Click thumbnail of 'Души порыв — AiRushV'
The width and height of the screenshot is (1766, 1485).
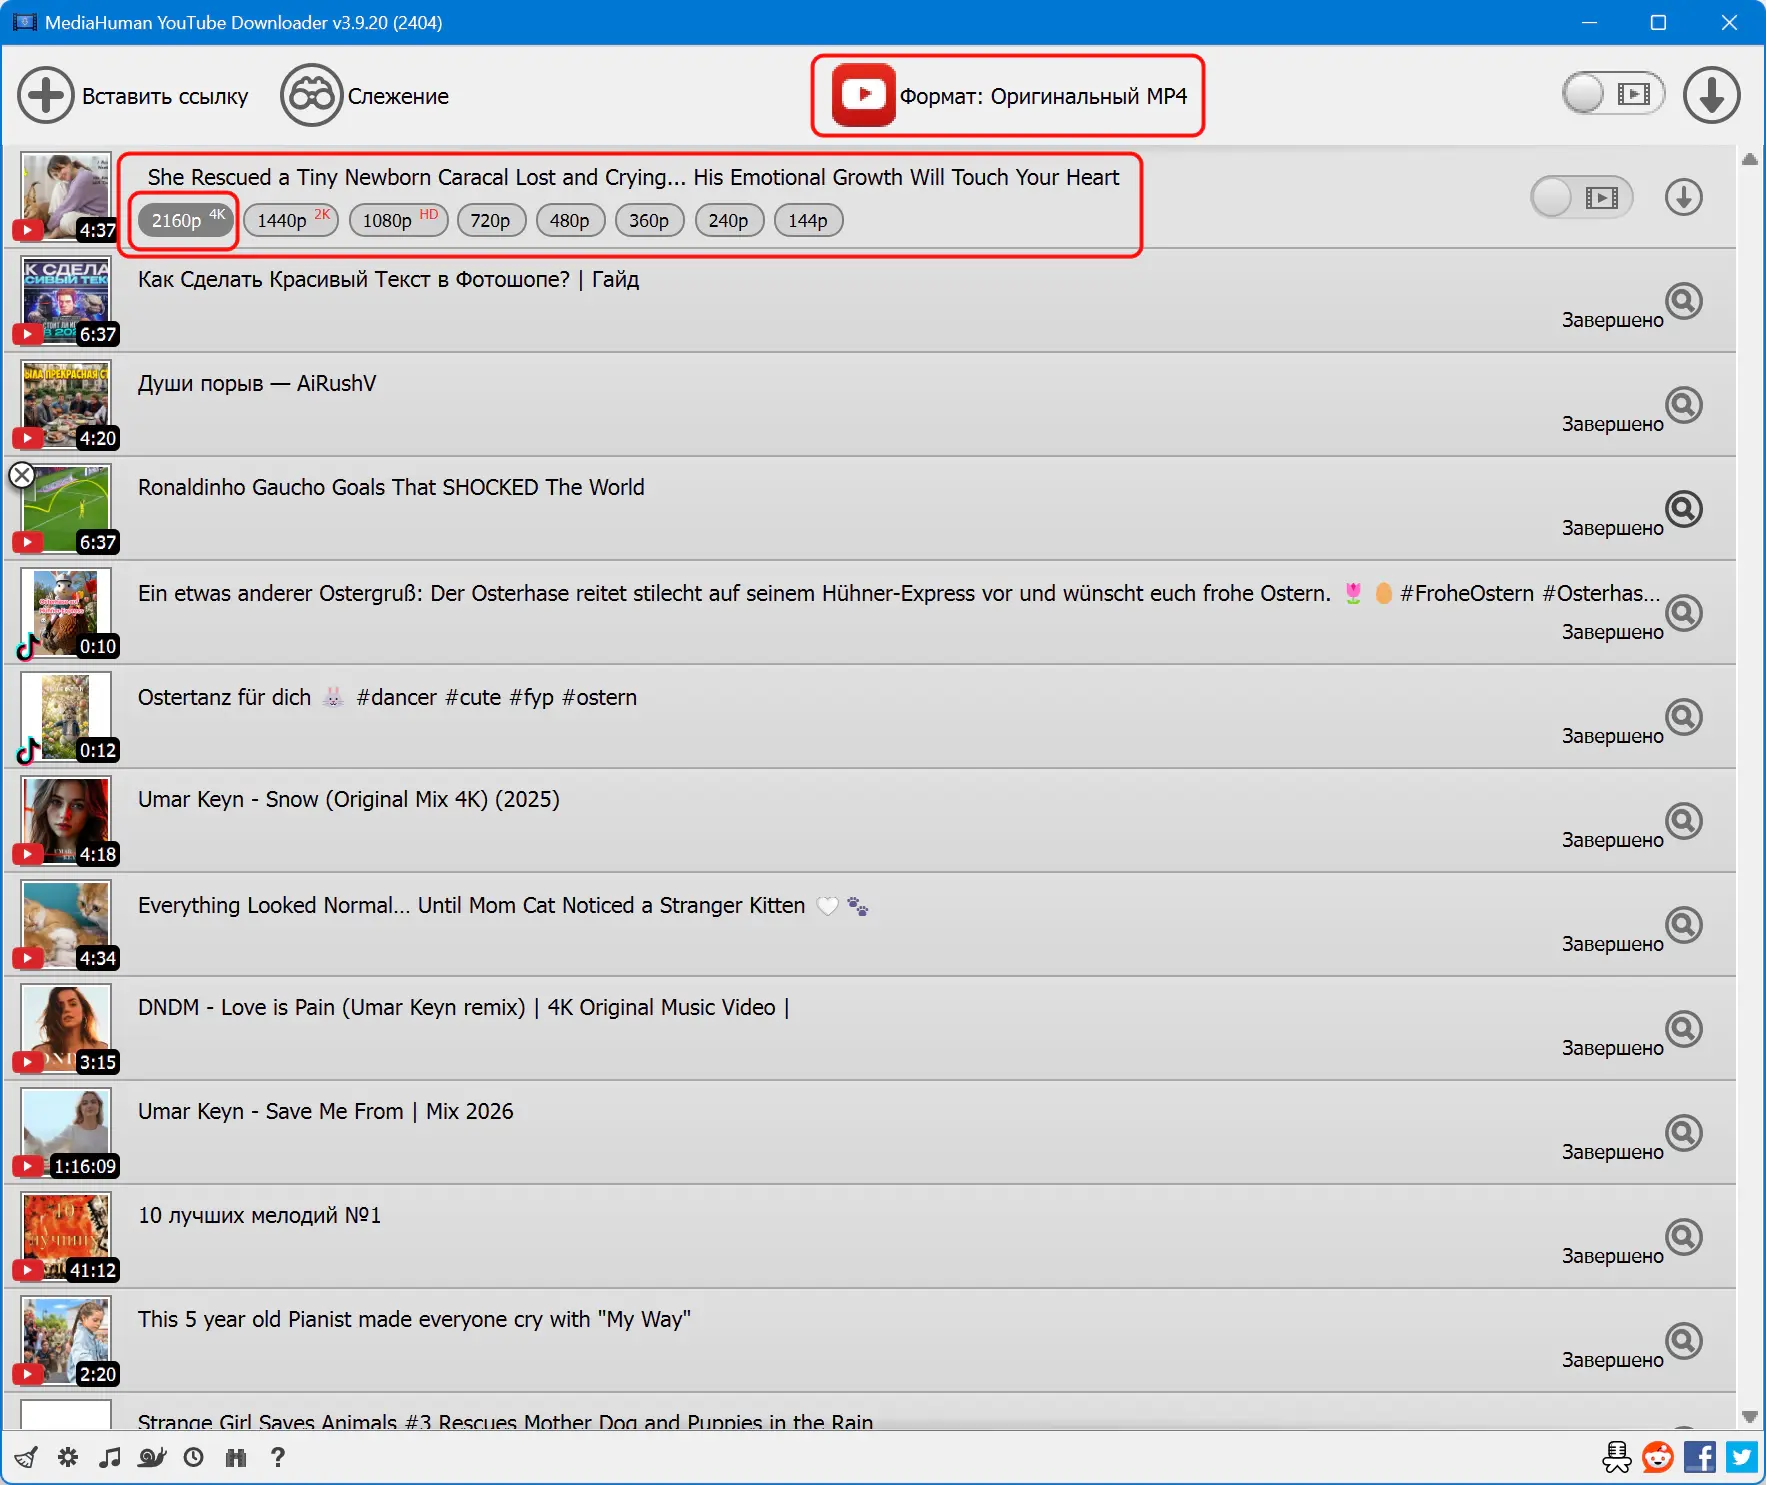click(66, 405)
